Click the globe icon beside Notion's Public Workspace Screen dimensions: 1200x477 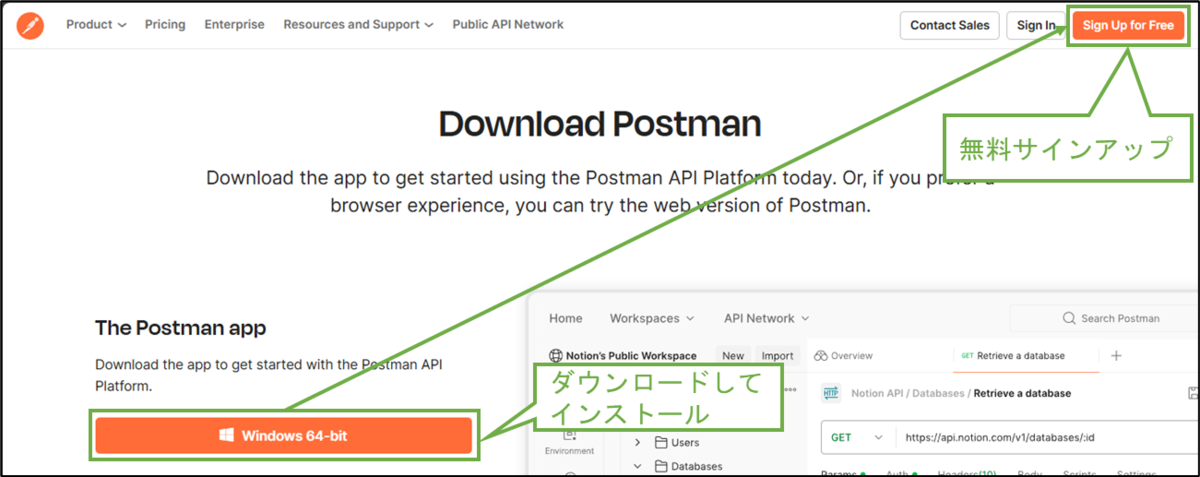coord(557,356)
